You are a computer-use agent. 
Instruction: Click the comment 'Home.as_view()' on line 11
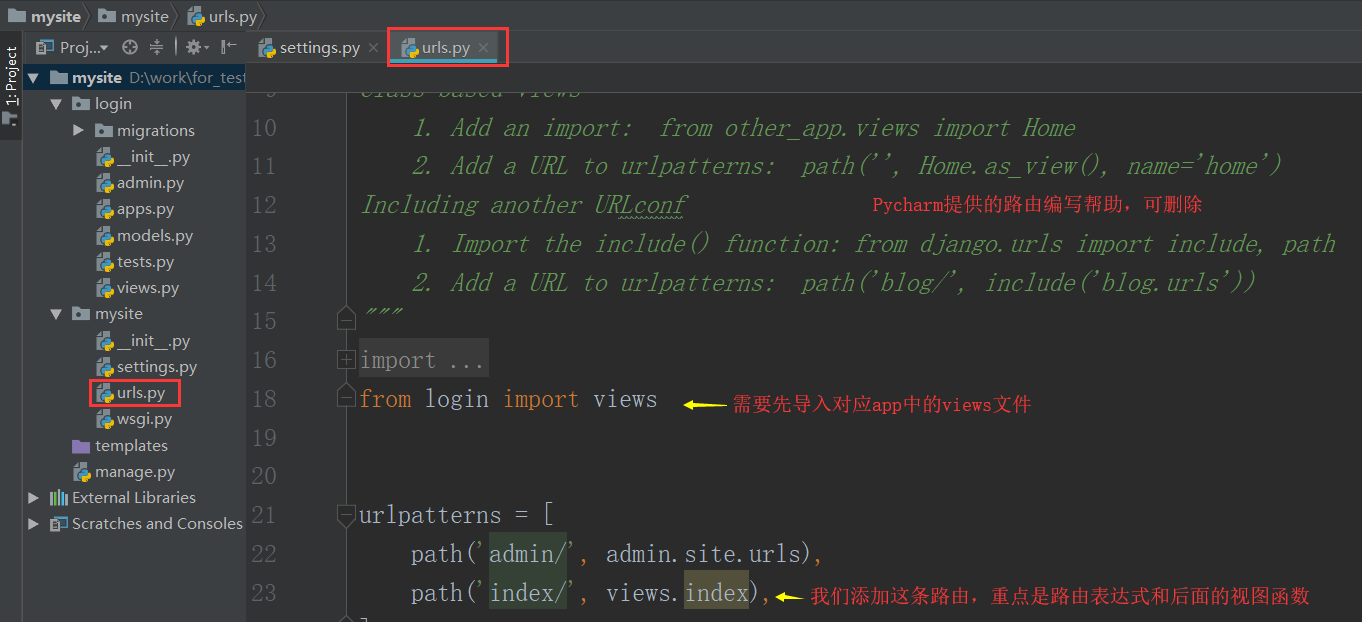tap(1010, 166)
